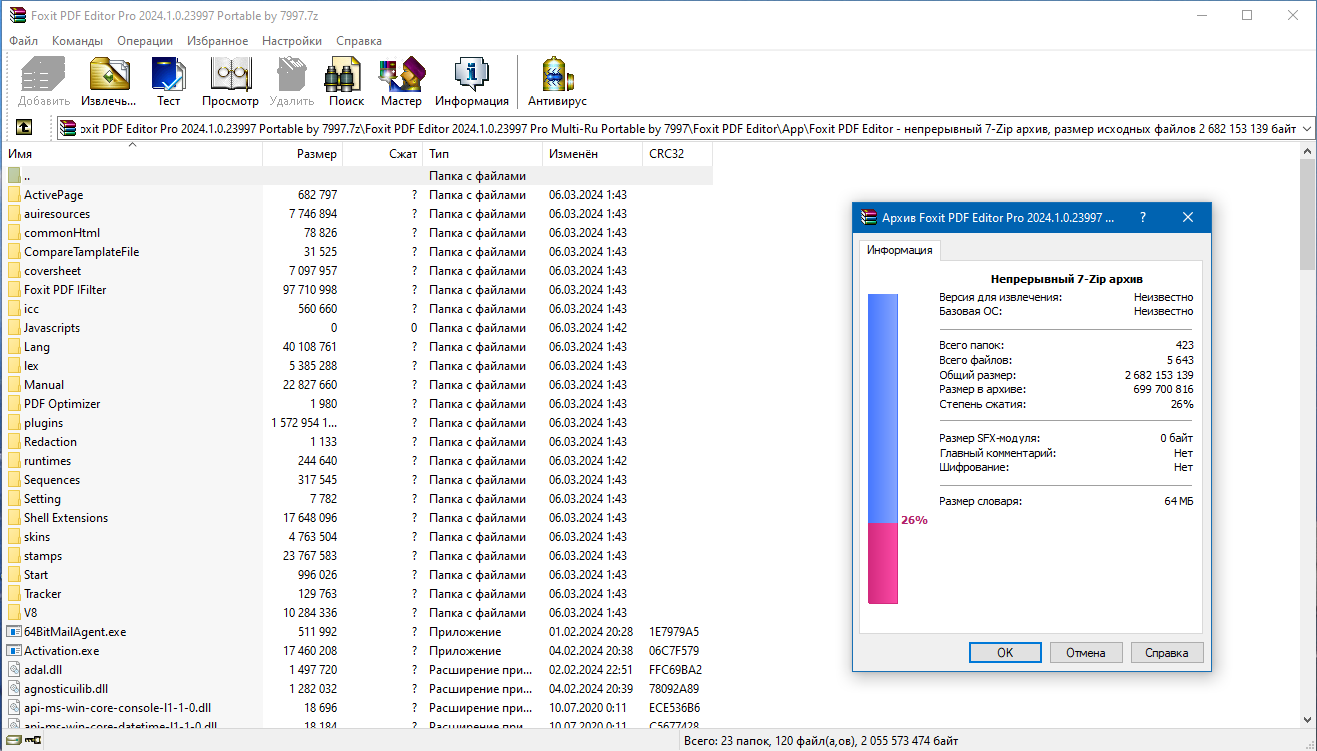Image resolution: width=1317 pixels, height=751 pixels.
Task: Select the api-ms-win-core-console-l1-1-0.dll file name
Action: (117, 708)
